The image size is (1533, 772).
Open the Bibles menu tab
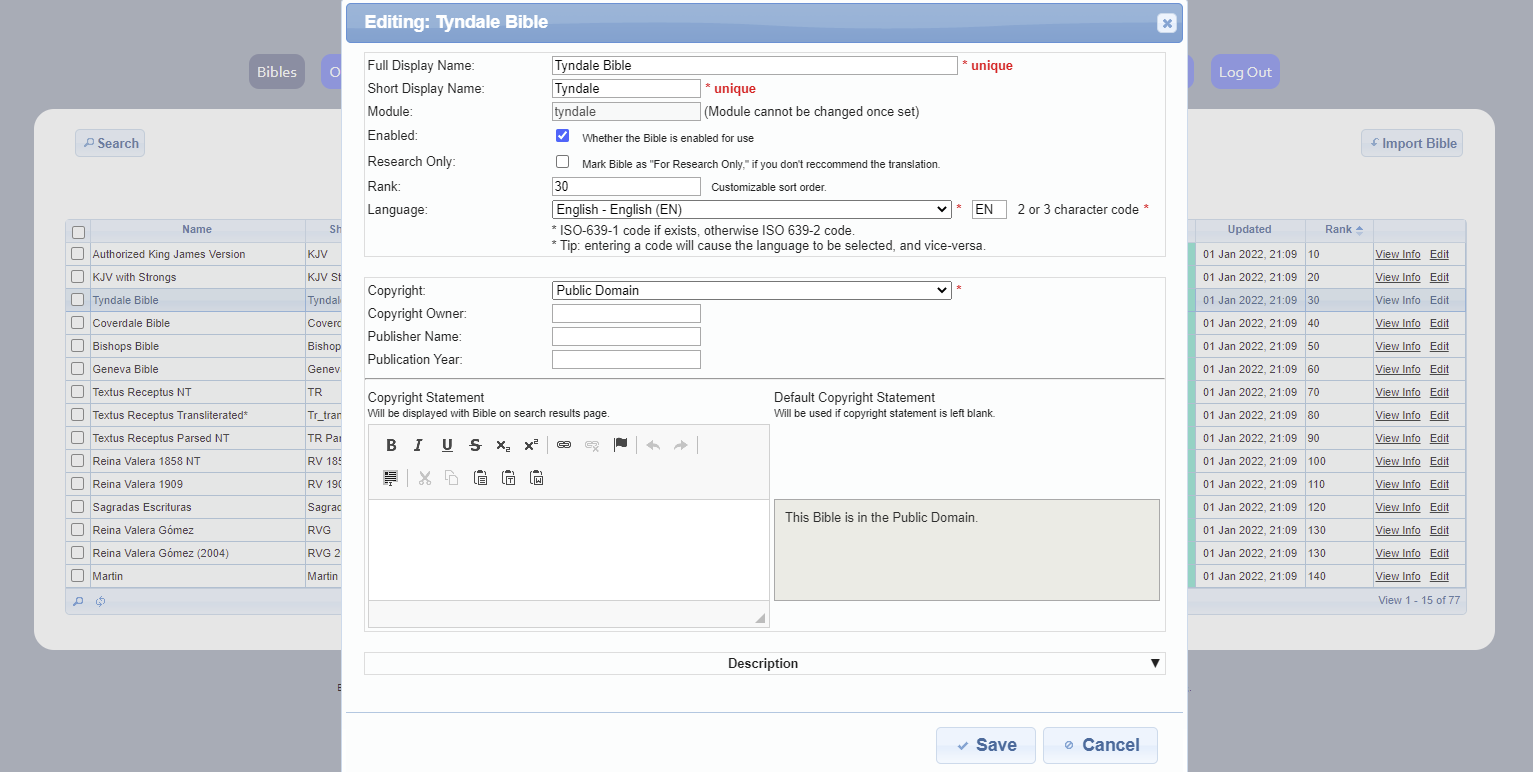(x=277, y=72)
